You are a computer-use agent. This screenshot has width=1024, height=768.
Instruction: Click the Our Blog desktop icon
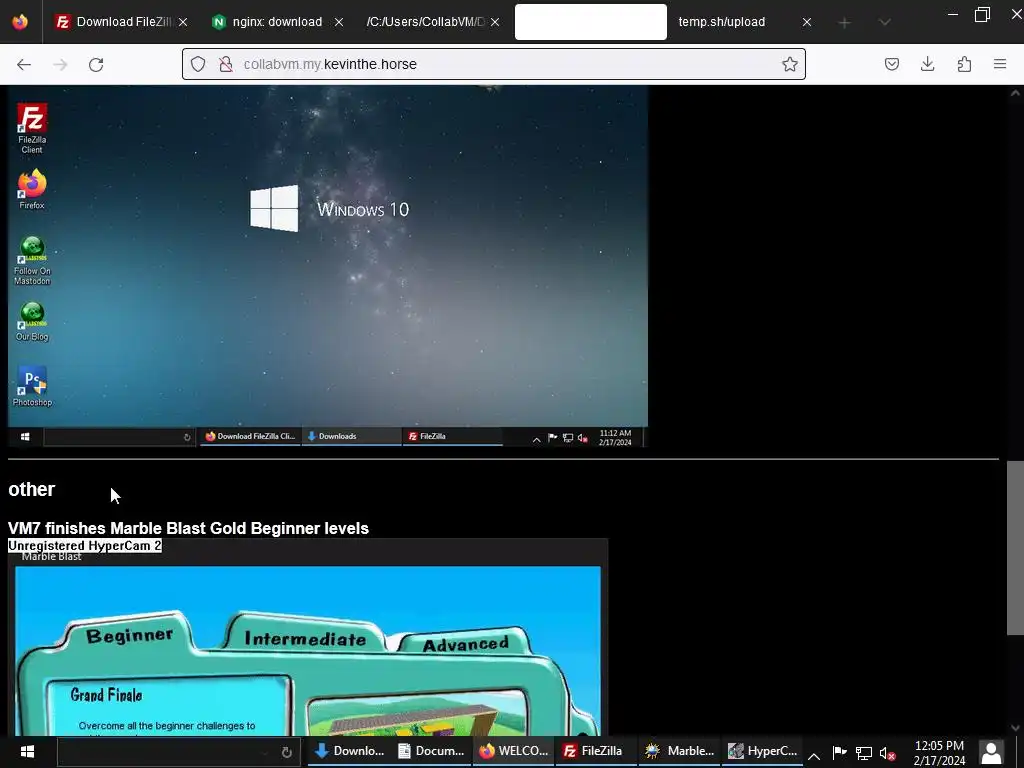click(x=32, y=321)
